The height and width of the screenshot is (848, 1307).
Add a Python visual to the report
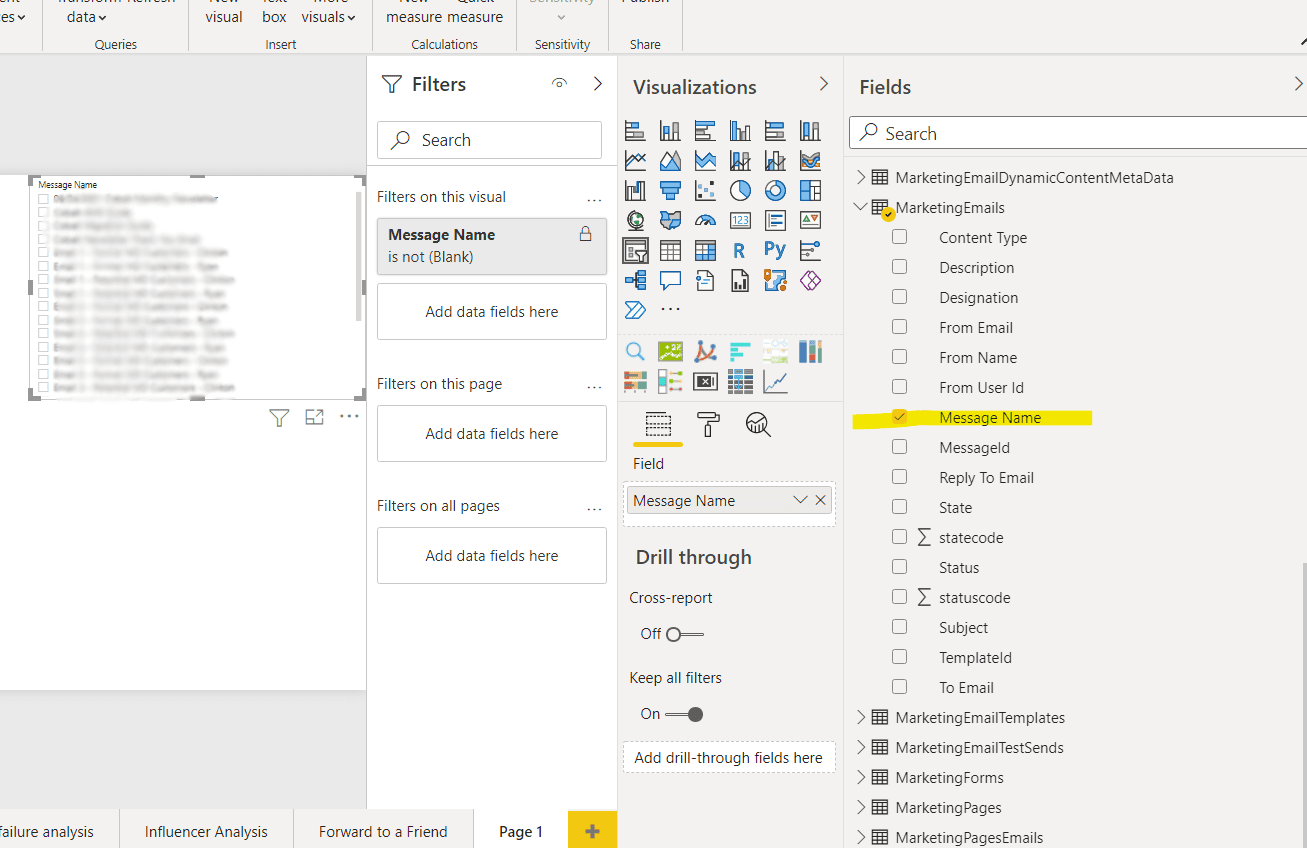pyautogui.click(x=775, y=249)
